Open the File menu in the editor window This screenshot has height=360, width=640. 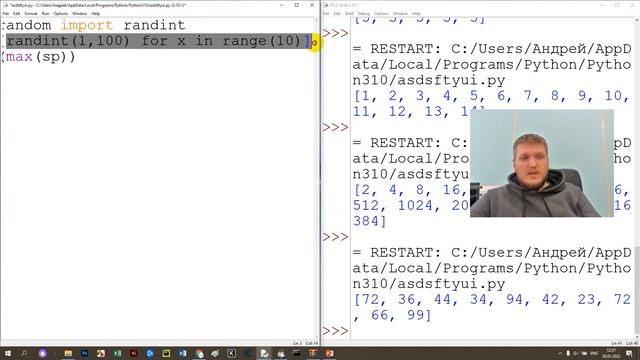[x=6, y=13]
